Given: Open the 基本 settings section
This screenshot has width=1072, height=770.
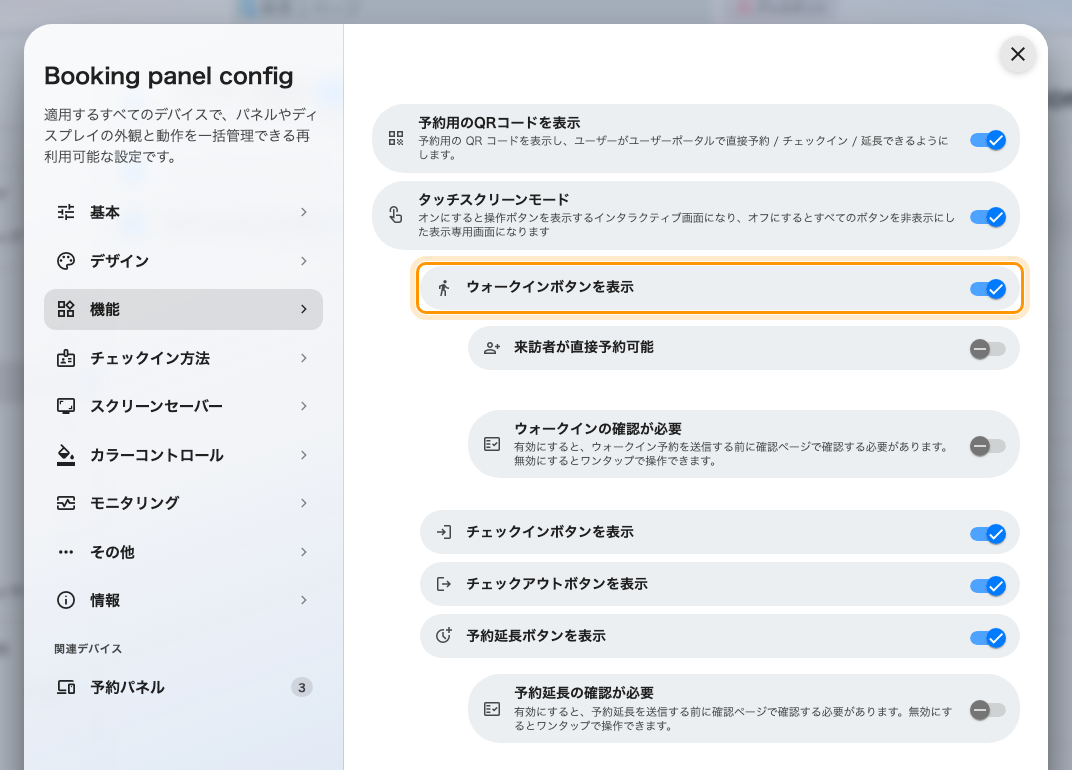Looking at the screenshot, I should click(x=183, y=213).
